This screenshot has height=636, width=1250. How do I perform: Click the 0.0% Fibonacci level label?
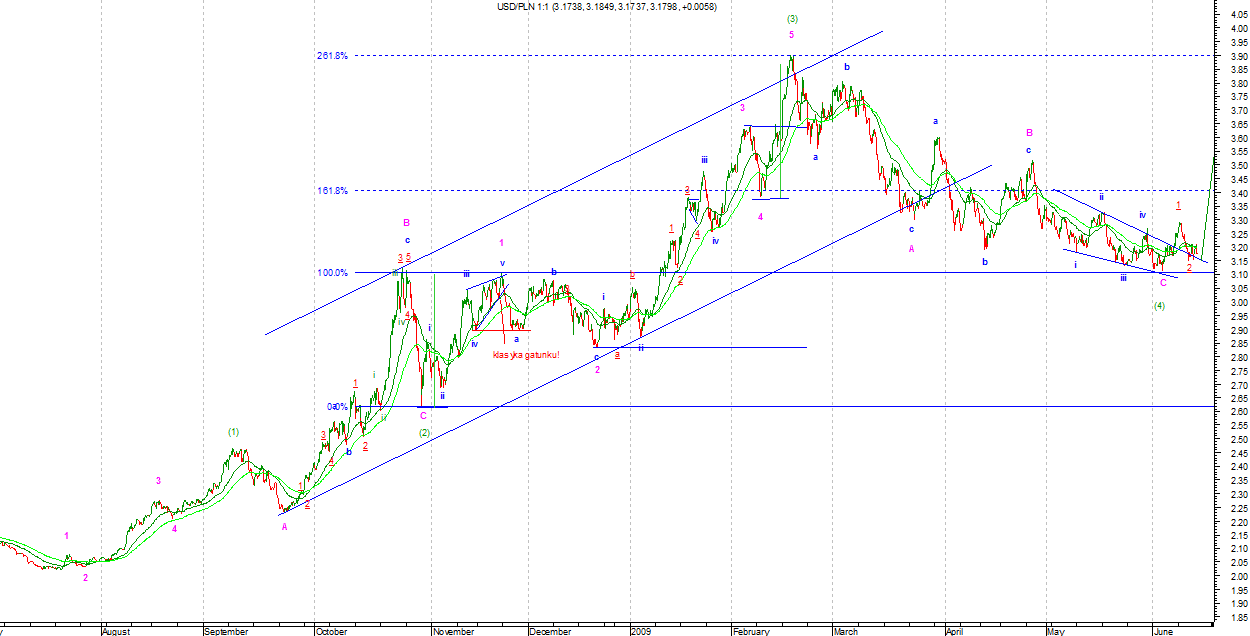tap(337, 407)
